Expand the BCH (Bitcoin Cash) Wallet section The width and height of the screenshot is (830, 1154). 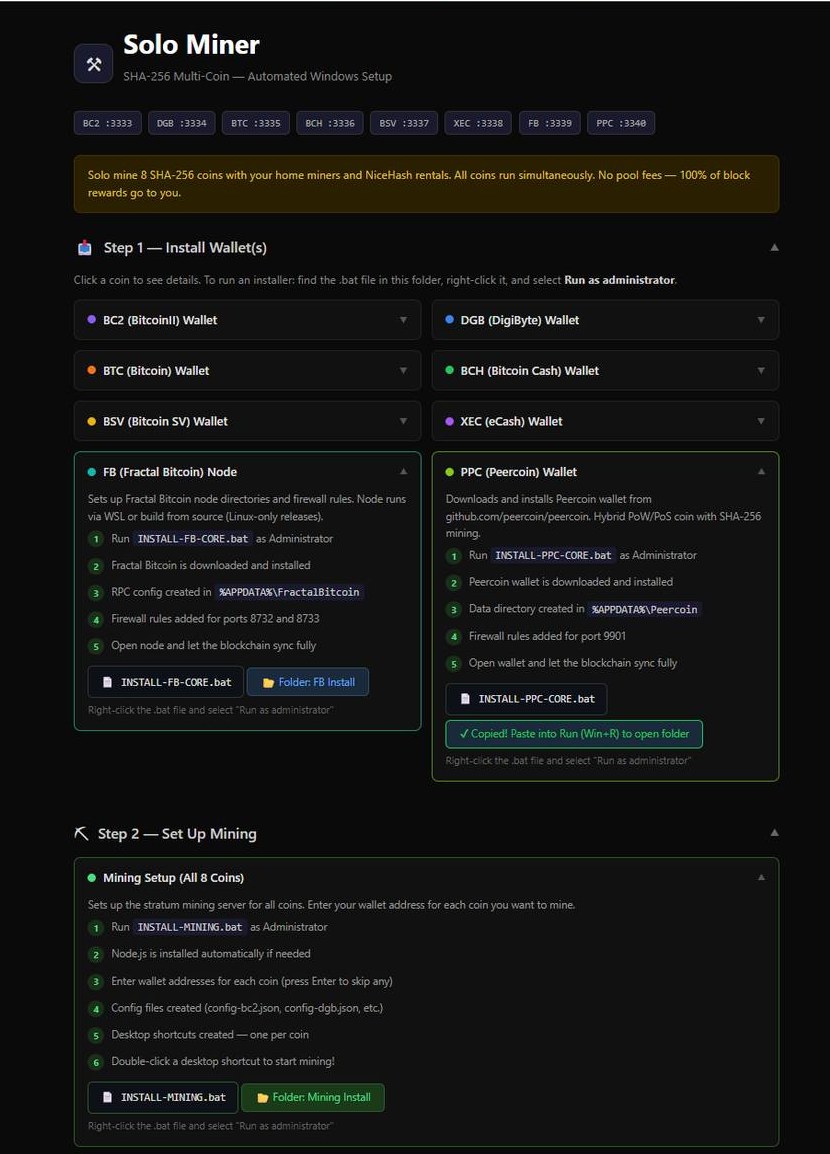point(605,370)
